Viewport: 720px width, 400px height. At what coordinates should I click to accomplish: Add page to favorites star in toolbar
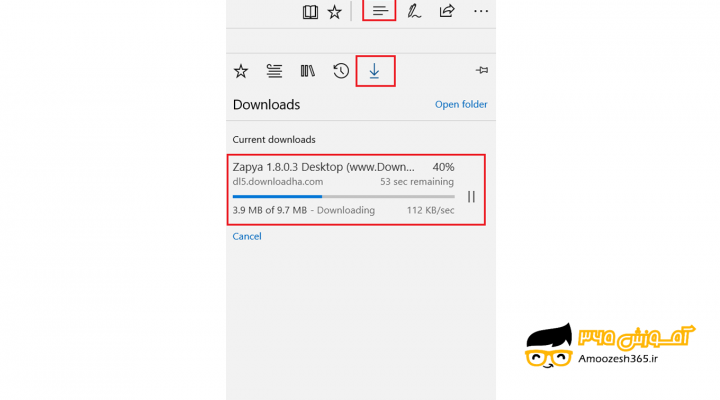[335, 12]
